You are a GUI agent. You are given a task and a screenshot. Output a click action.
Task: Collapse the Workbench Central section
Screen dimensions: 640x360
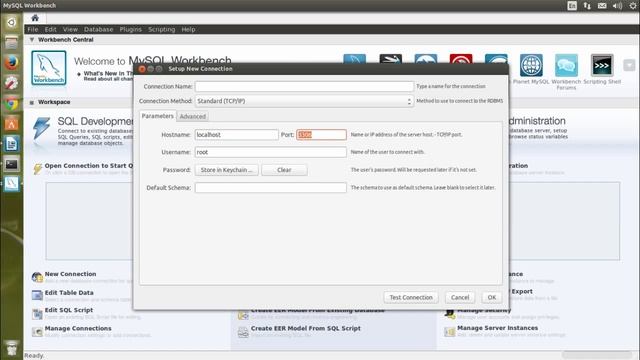click(x=32, y=40)
